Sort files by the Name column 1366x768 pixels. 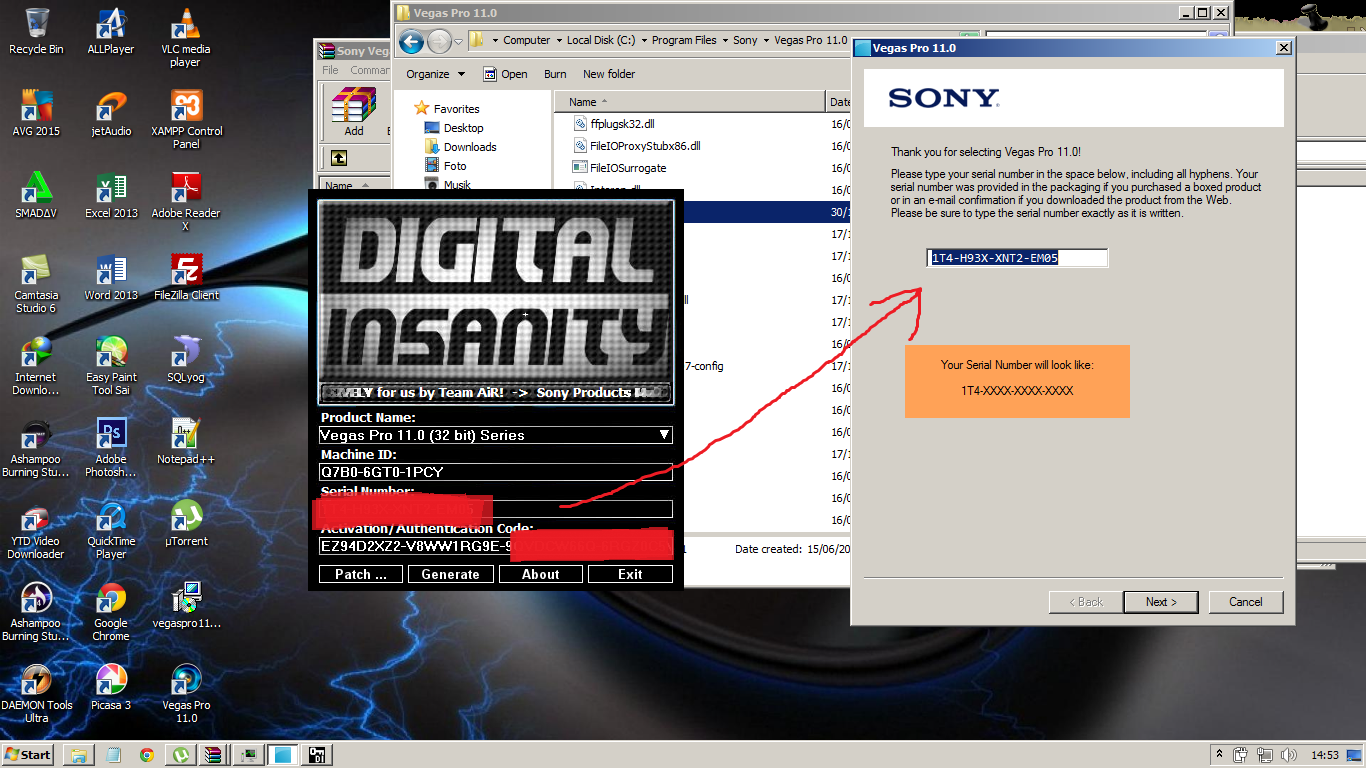pyautogui.click(x=690, y=102)
